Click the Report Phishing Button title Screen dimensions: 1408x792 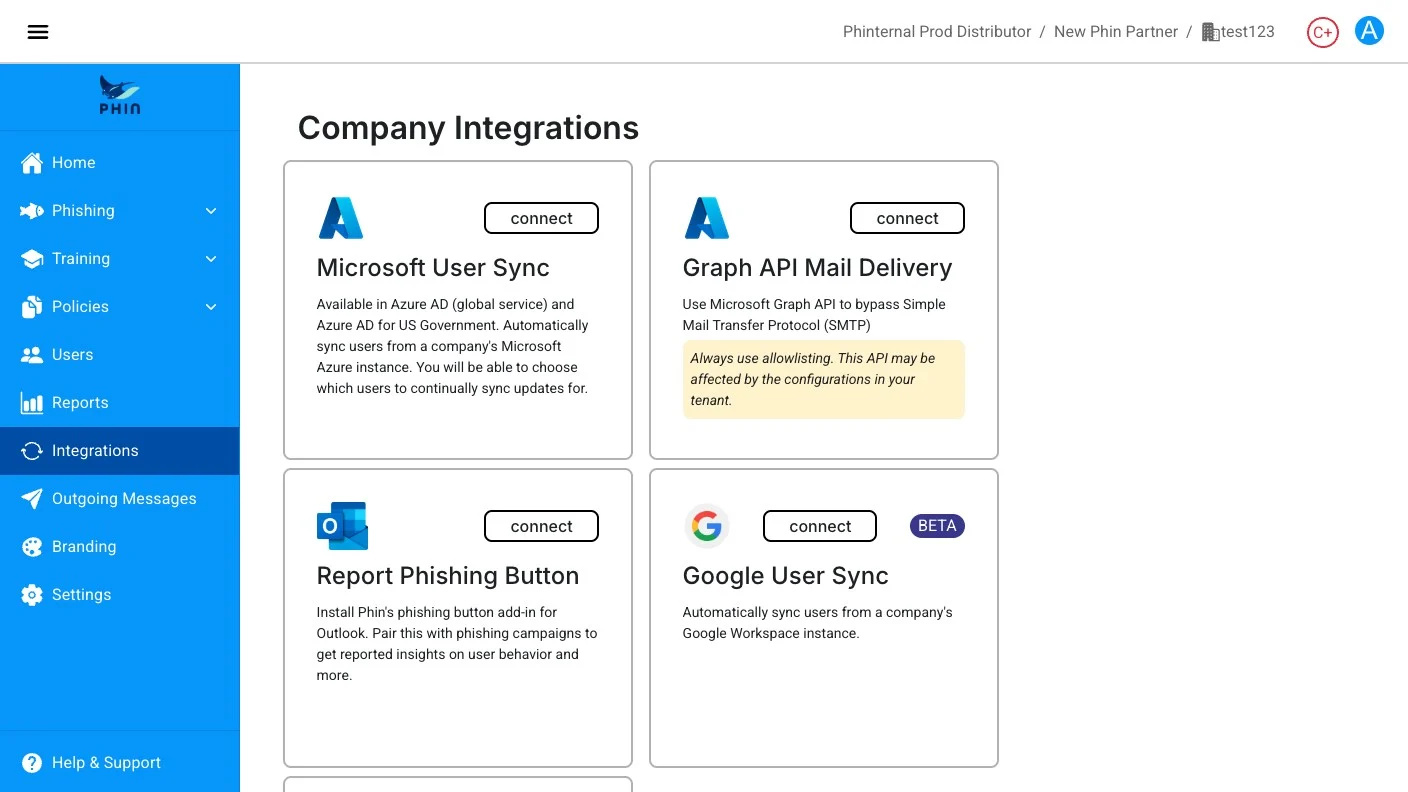tap(448, 576)
